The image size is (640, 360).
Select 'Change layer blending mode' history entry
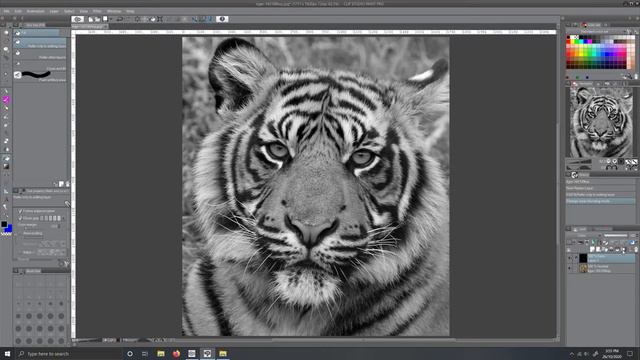600,201
